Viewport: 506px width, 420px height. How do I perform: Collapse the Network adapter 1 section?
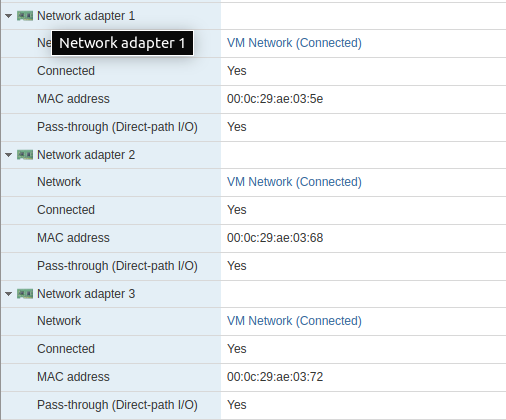click(x=9, y=16)
